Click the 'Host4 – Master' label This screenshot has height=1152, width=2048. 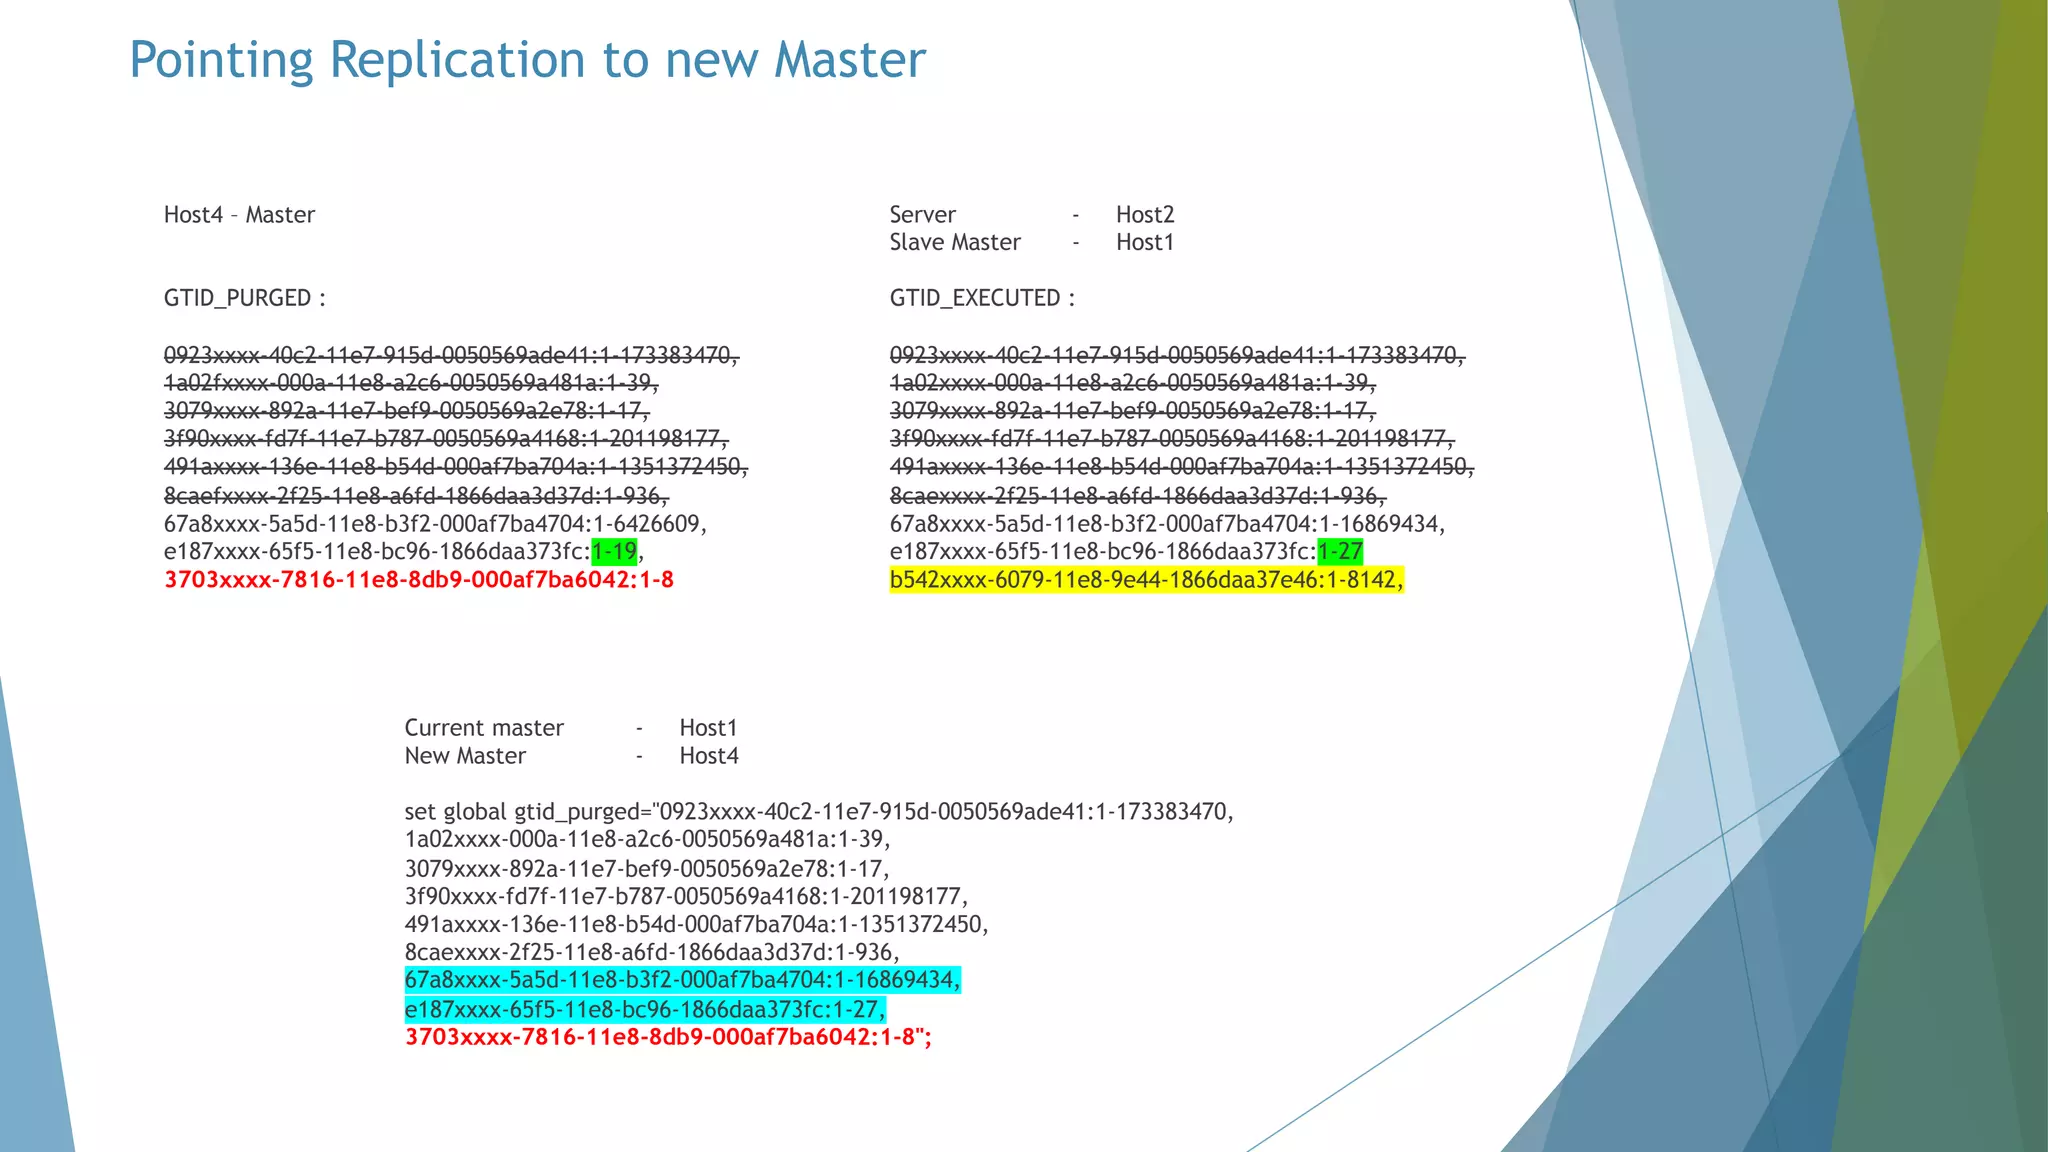point(239,215)
